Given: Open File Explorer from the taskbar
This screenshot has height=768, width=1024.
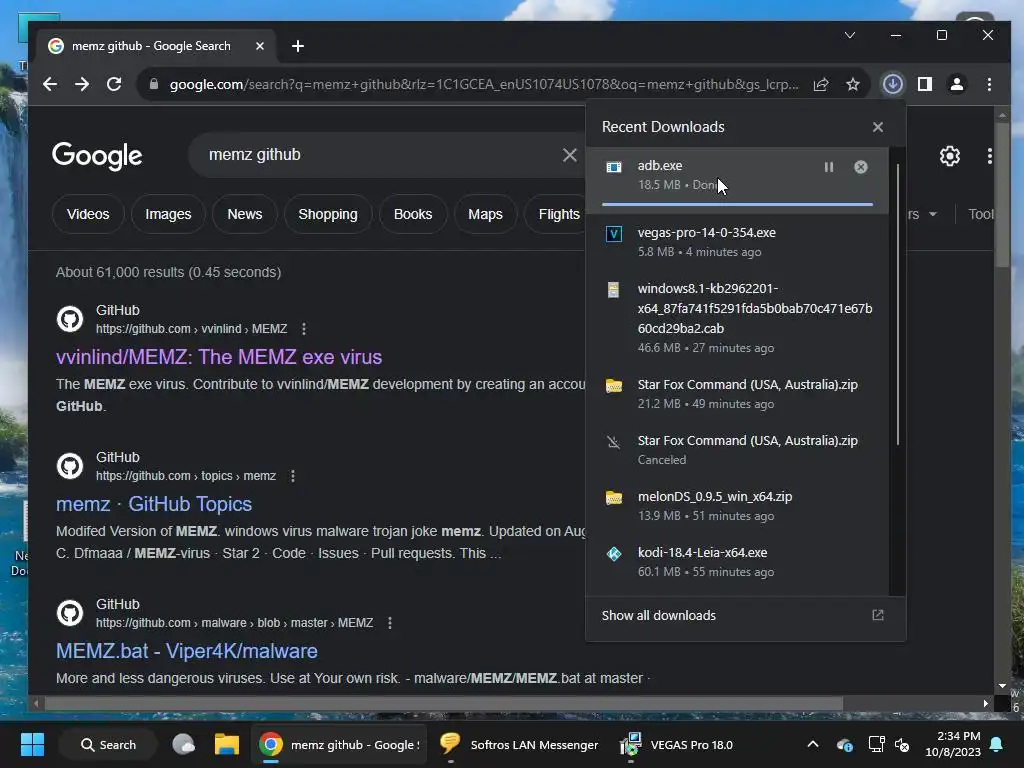Looking at the screenshot, I should click(227, 744).
